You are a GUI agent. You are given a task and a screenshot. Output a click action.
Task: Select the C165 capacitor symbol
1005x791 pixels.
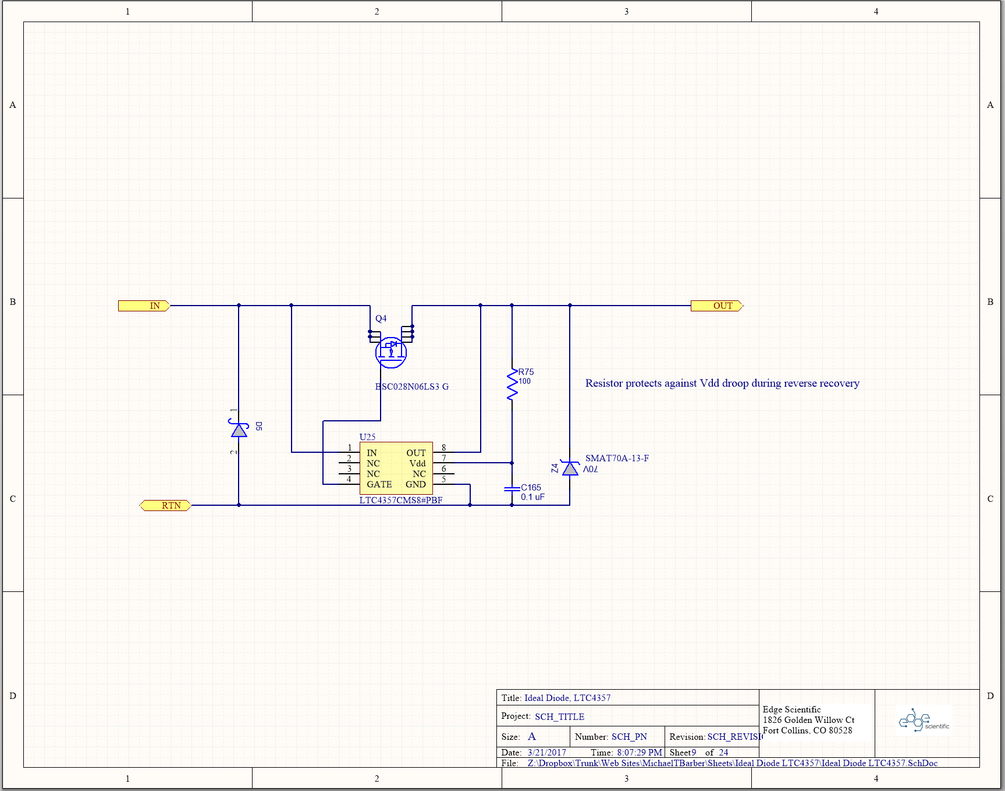point(511,488)
